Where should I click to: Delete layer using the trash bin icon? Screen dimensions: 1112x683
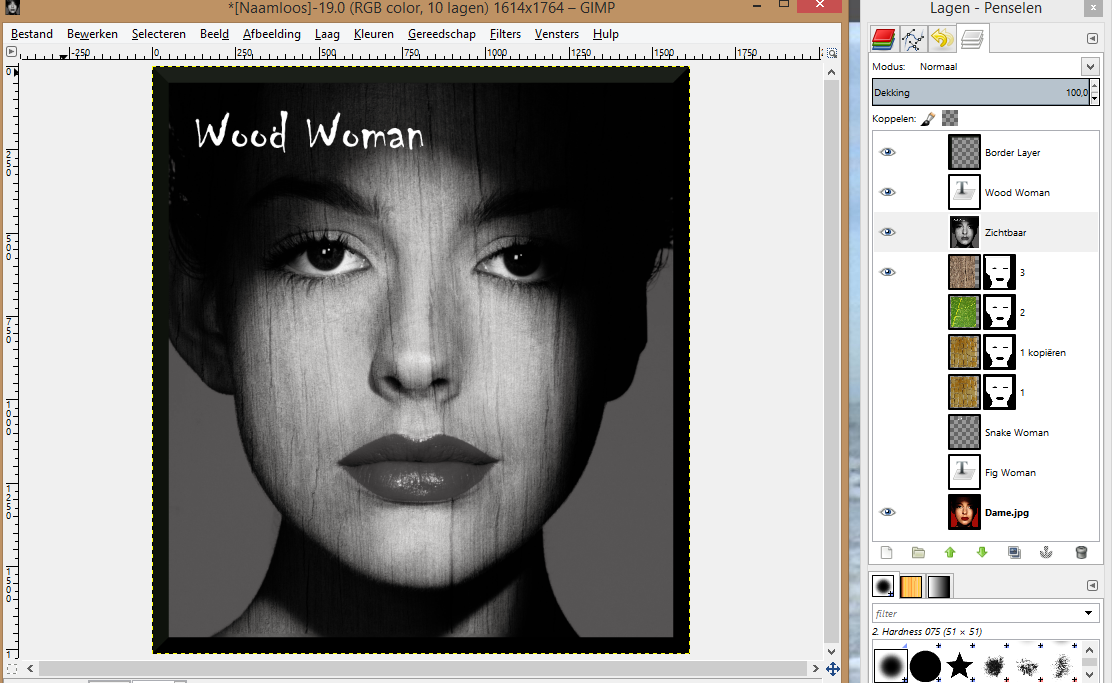[1080, 552]
